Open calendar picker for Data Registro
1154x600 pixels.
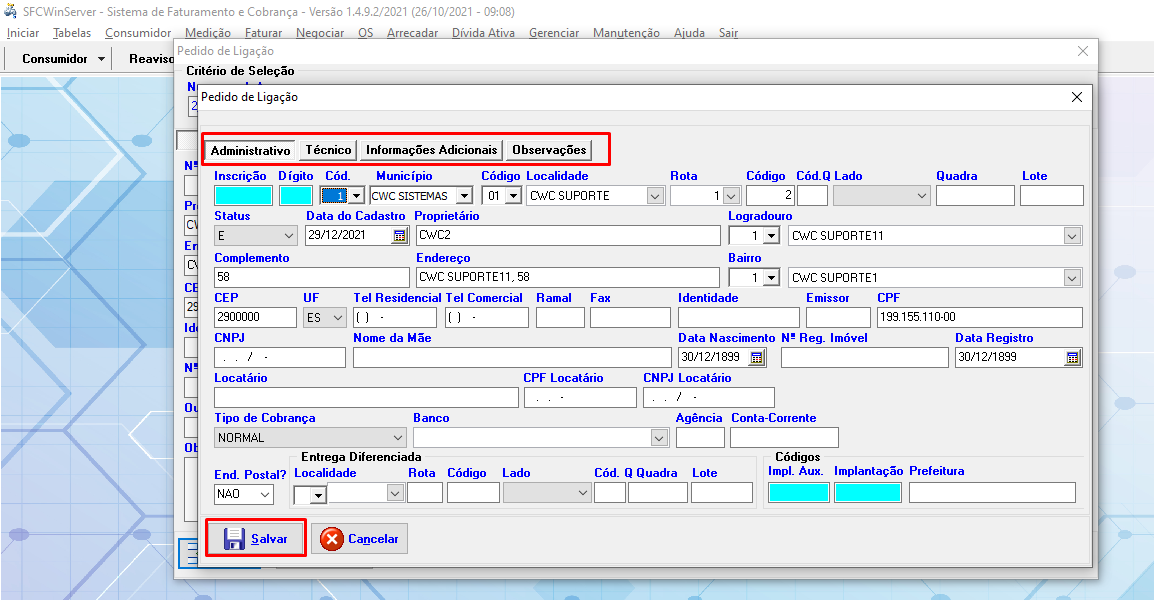(x=1073, y=358)
